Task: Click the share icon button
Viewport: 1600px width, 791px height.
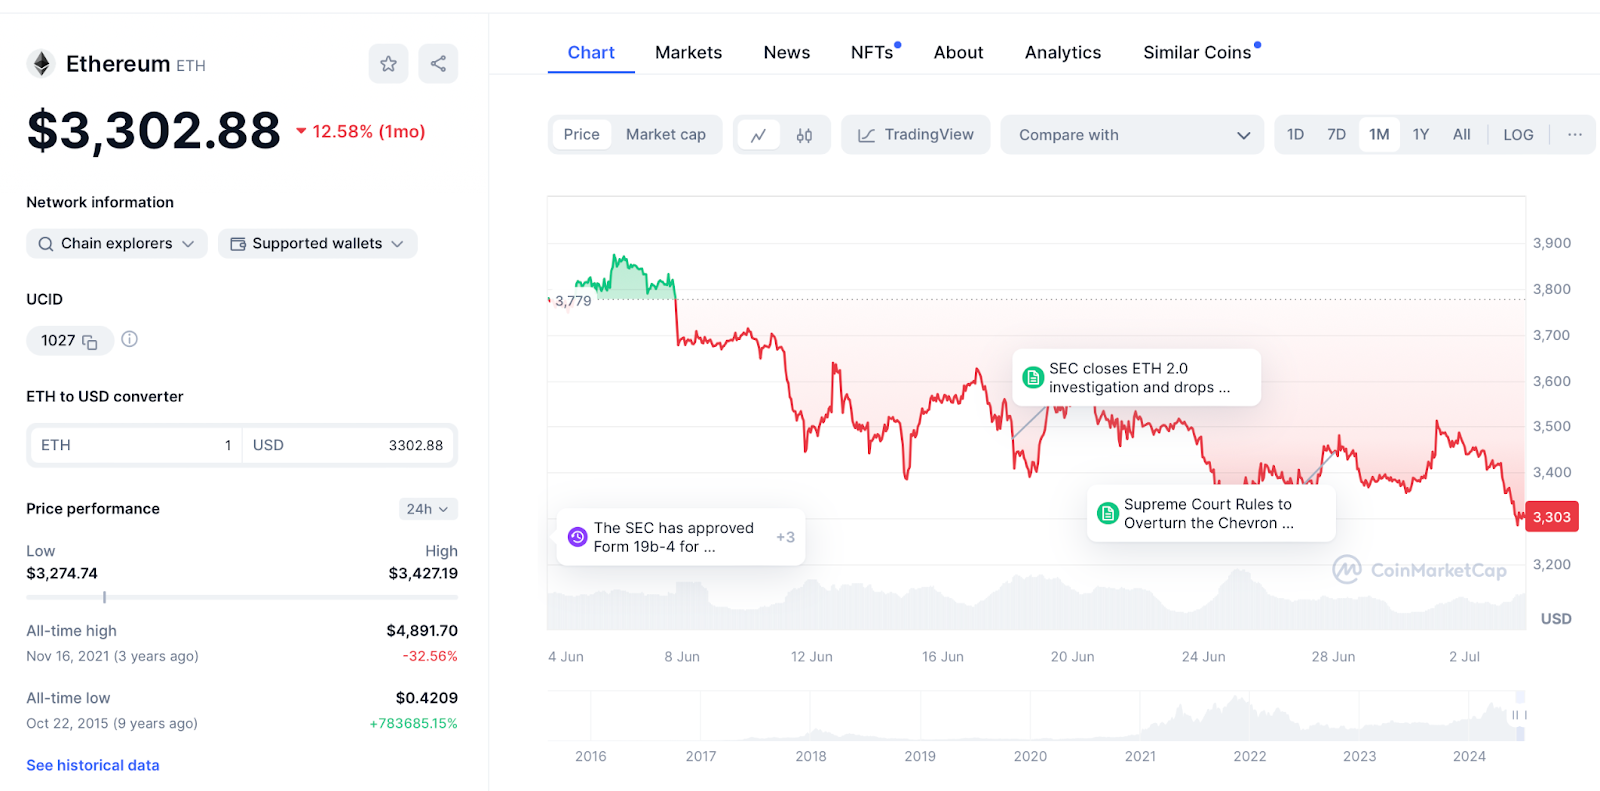Action: pyautogui.click(x=438, y=64)
